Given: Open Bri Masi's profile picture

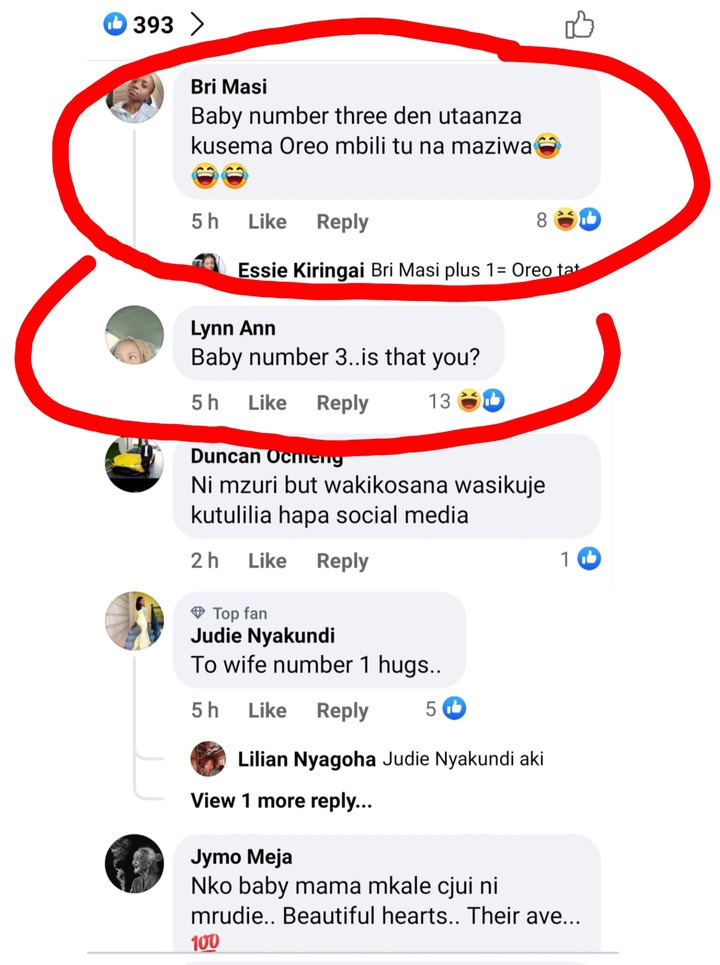Looking at the screenshot, I should point(135,97).
